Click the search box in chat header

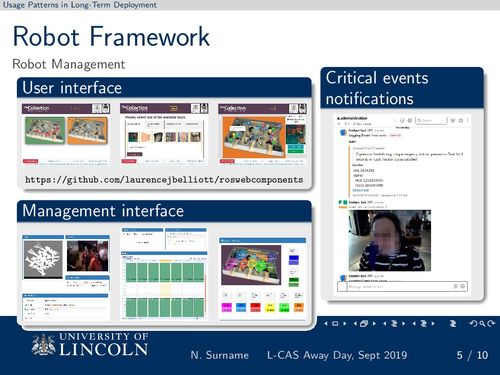click(x=431, y=120)
